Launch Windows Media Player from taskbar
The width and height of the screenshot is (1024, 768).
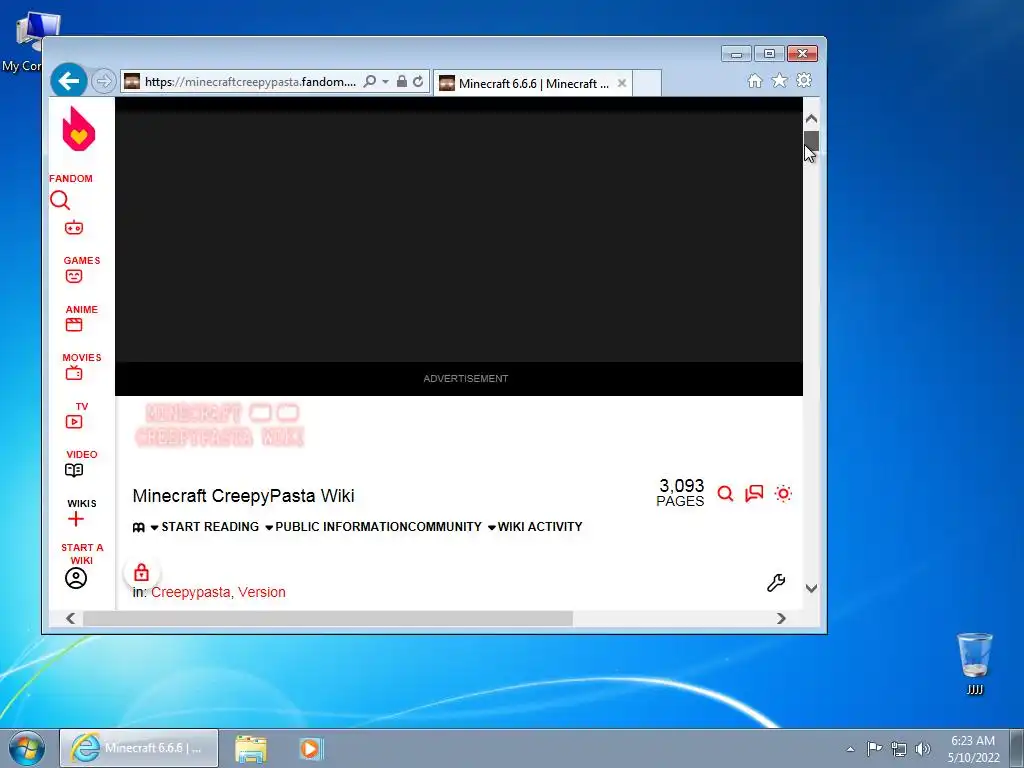pos(312,748)
